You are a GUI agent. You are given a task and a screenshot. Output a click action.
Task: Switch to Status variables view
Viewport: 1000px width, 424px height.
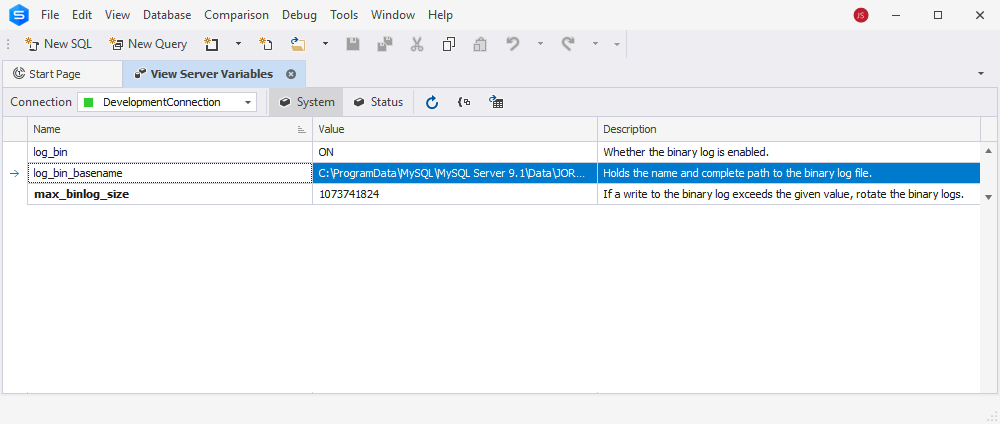[379, 102]
